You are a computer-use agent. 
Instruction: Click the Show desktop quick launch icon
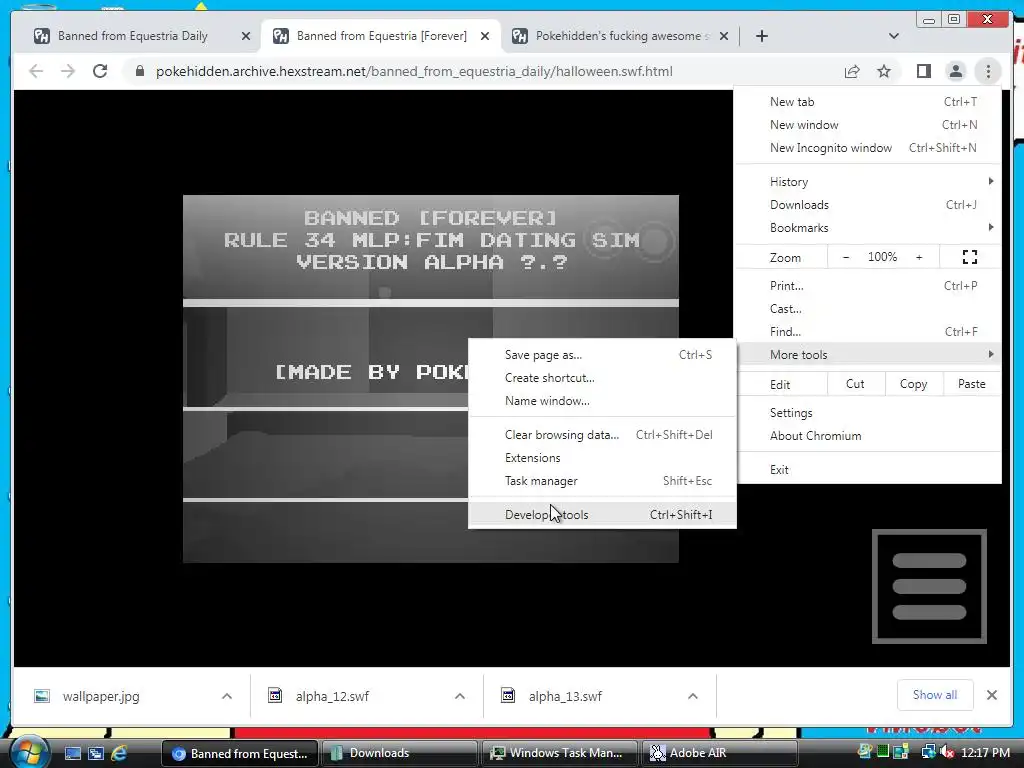(72, 753)
